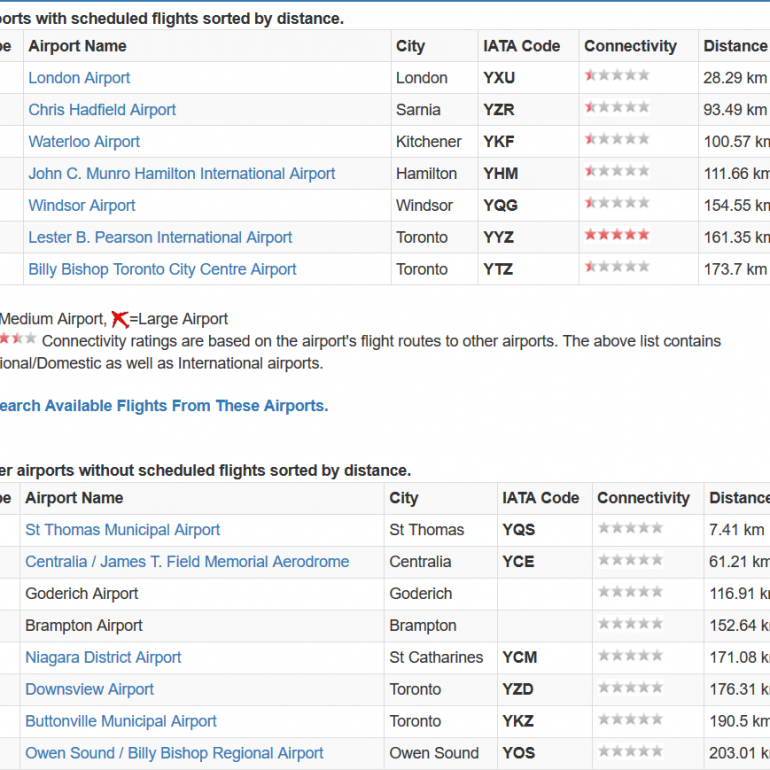Open the Downsview Airport link
The height and width of the screenshot is (770, 770).
[89, 689]
